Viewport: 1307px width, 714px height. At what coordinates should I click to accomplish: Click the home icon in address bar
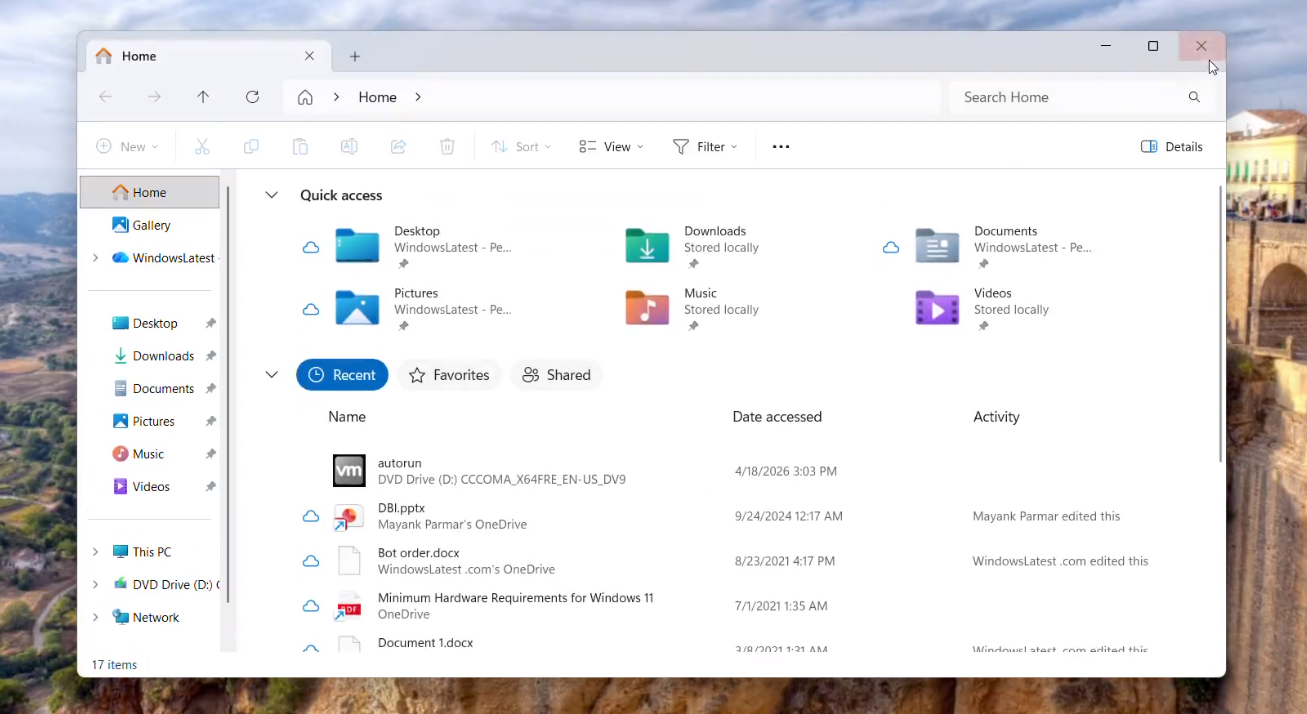pos(305,97)
